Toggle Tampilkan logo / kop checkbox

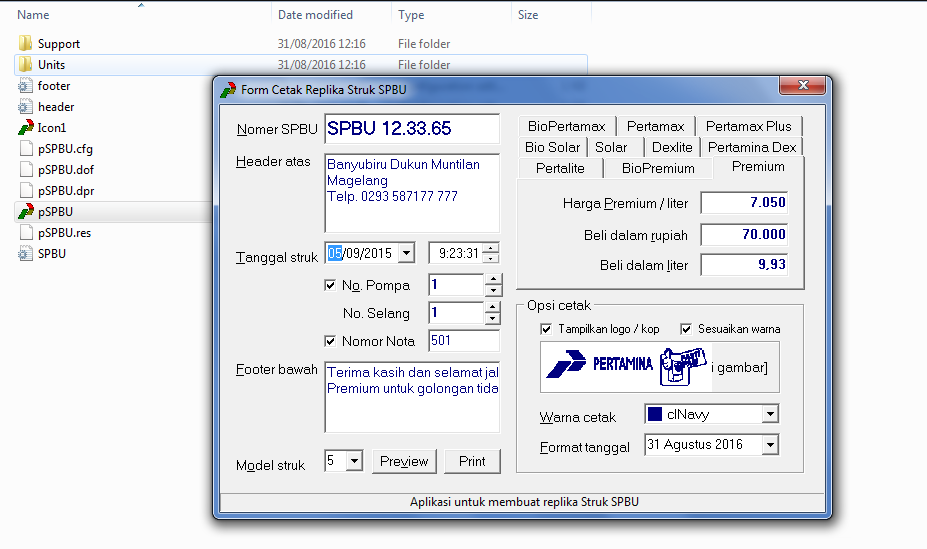tap(546, 329)
